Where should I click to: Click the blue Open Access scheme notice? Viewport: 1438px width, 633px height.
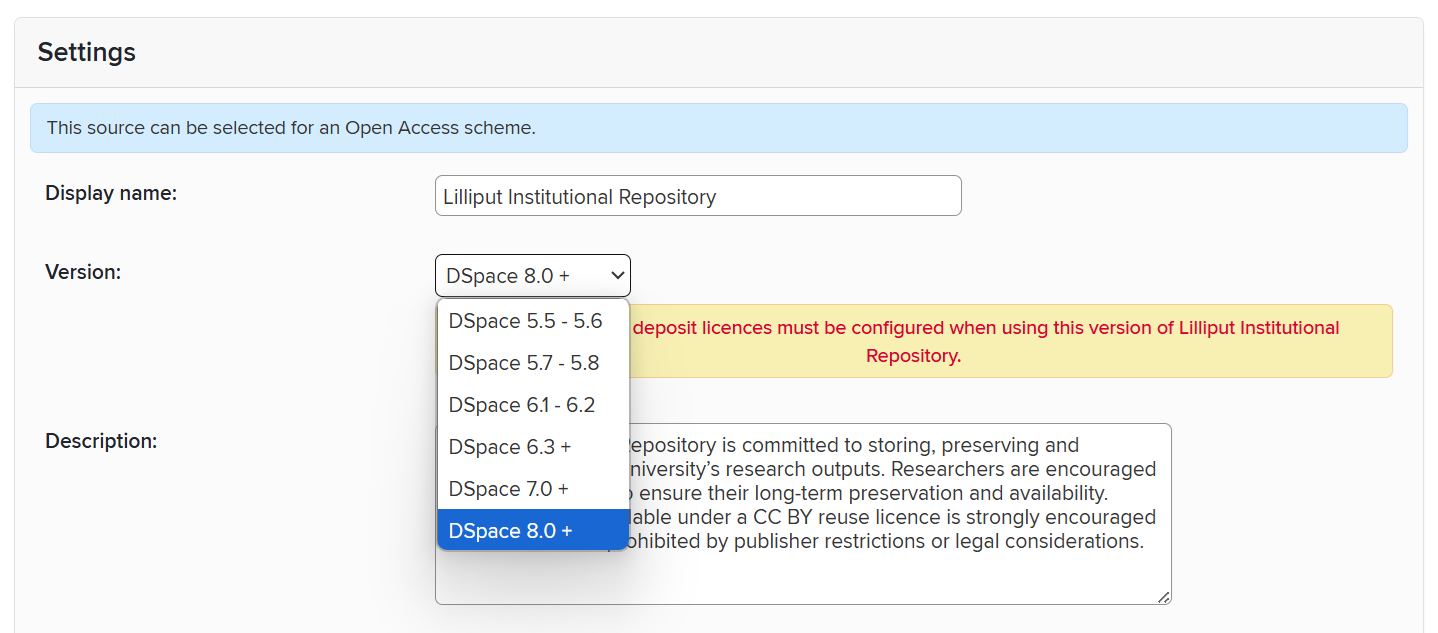pos(718,128)
